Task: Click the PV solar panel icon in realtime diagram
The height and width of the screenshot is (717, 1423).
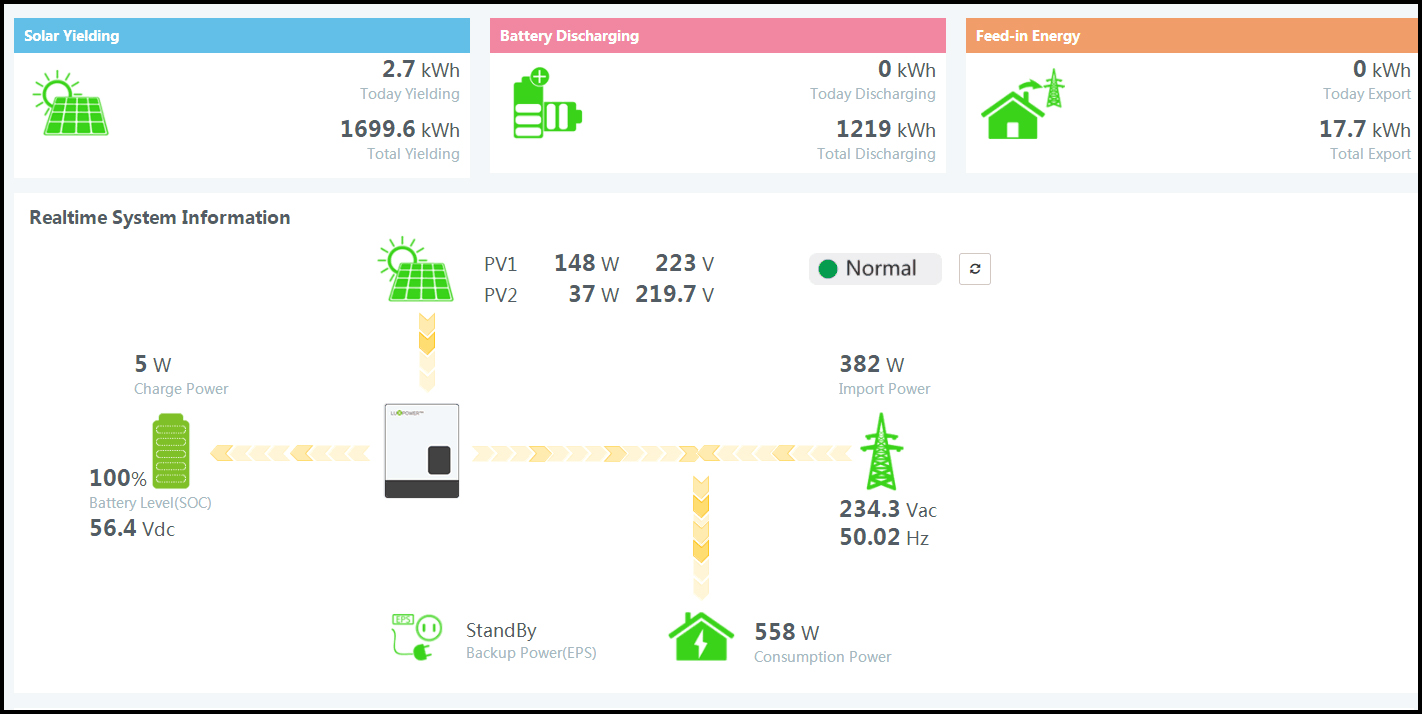Action: point(416,270)
